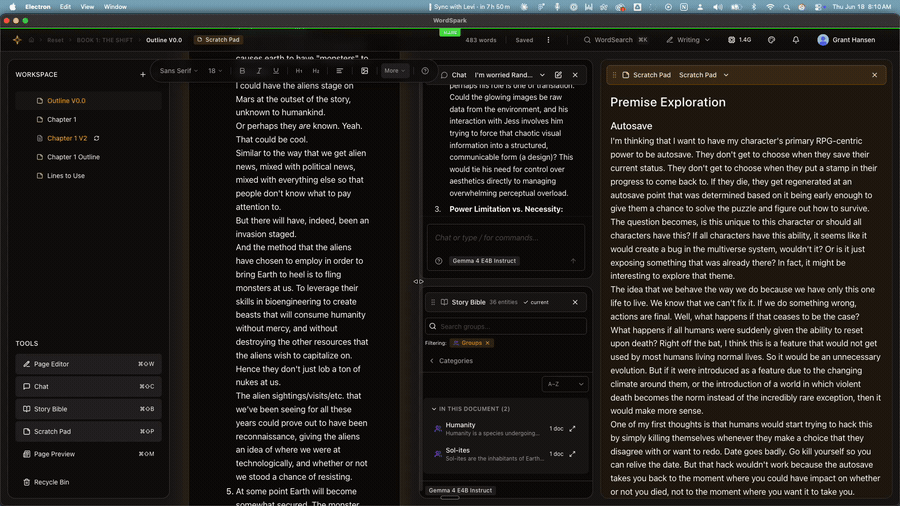Select the Gemma 4 E4B Instruct model chip
Viewport: 900px width, 506px height.
[x=484, y=261]
